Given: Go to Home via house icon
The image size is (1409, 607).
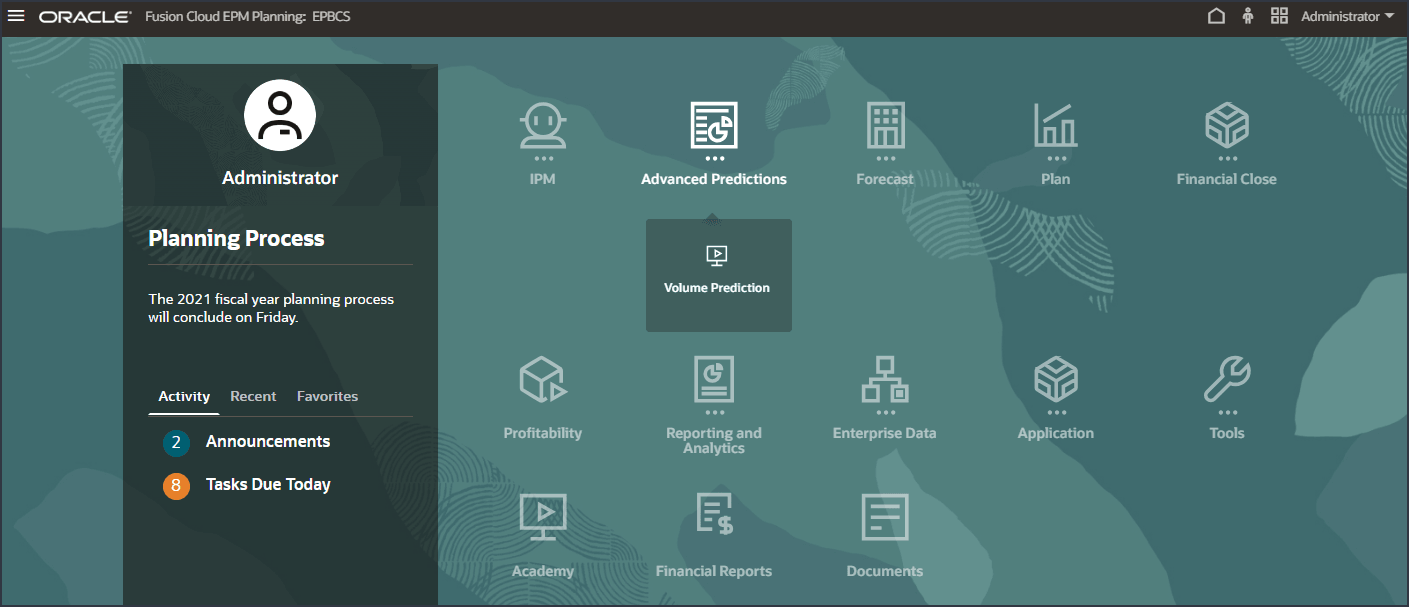Looking at the screenshot, I should 1217,17.
